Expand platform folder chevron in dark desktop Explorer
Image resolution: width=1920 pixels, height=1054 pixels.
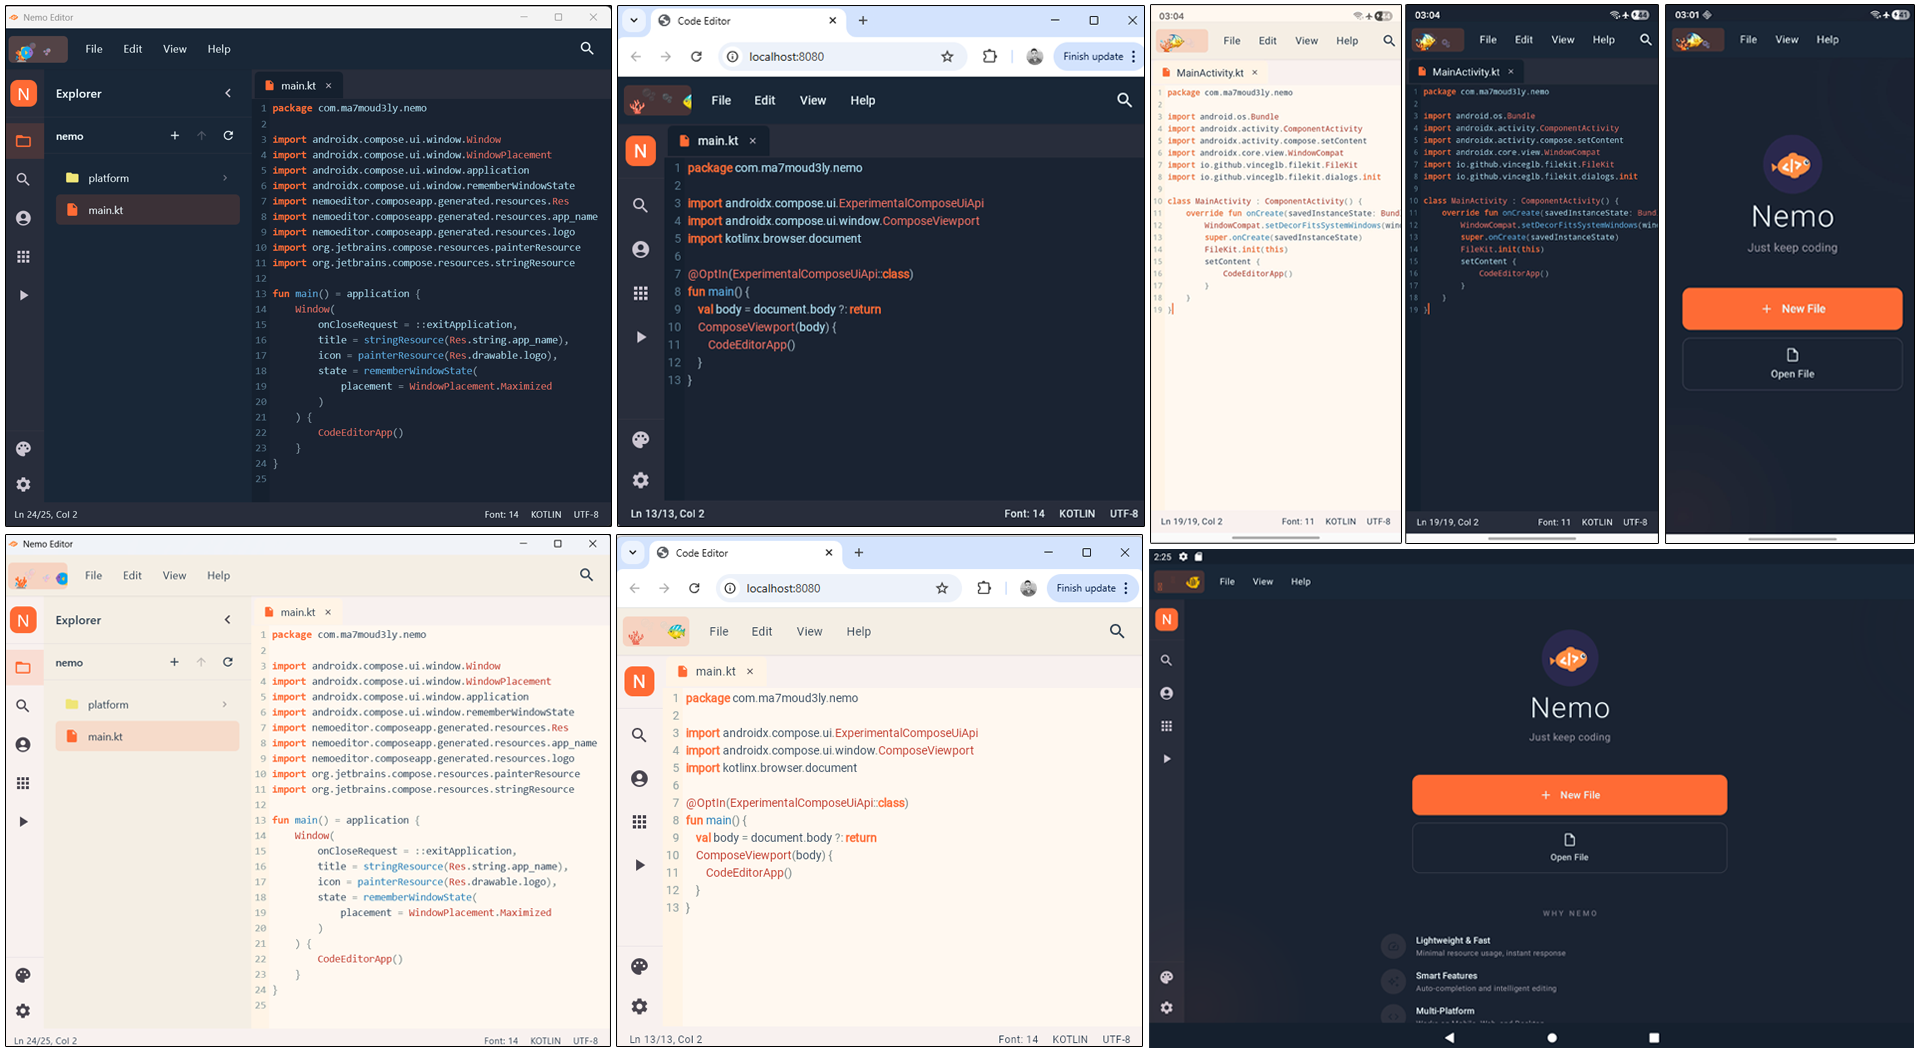click(224, 178)
